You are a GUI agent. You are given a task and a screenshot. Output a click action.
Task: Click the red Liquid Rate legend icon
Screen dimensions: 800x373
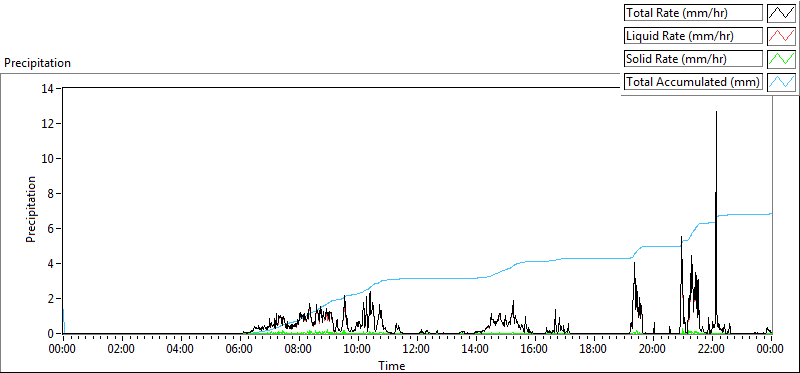pos(781,36)
